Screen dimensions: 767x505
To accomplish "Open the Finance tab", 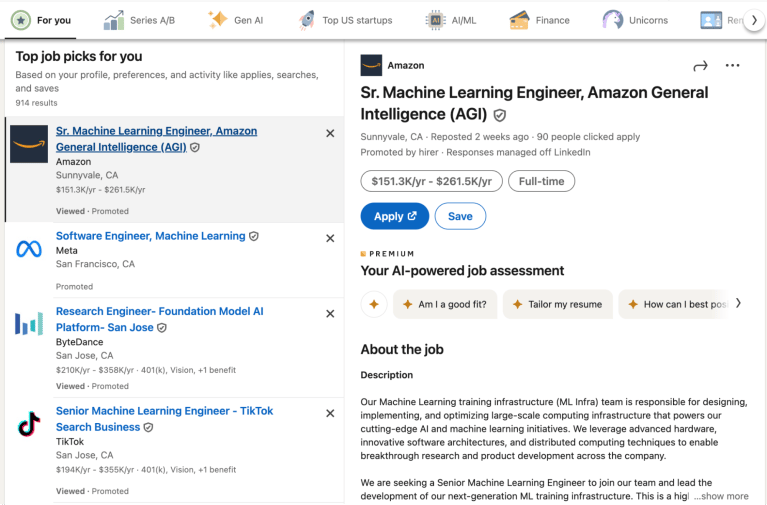I will coord(539,20).
